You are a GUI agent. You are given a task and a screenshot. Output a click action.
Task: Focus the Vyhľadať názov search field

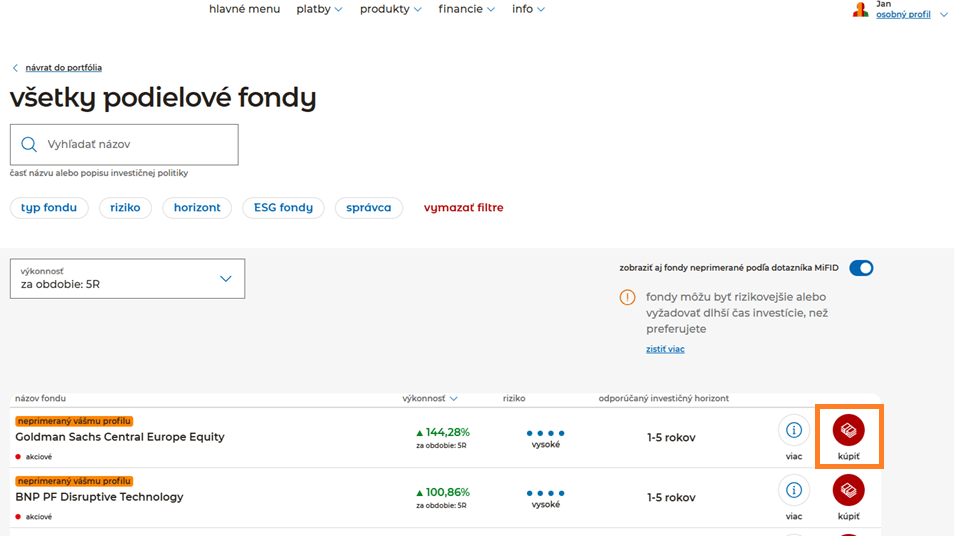(124, 145)
